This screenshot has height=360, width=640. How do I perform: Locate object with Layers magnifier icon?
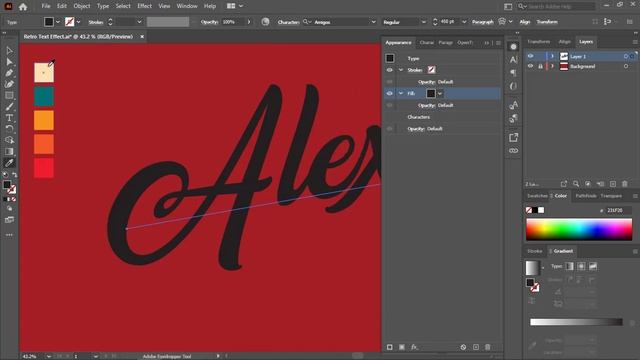coord(576,184)
